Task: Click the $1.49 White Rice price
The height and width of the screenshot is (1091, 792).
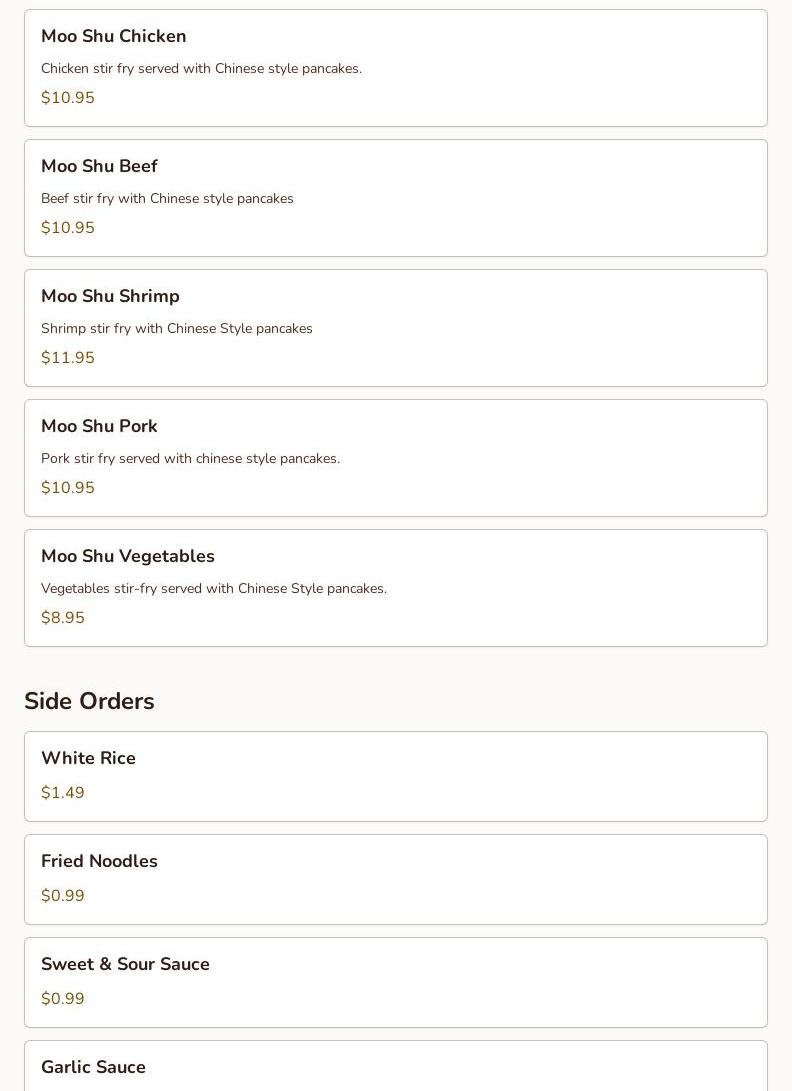Action: tap(63, 793)
